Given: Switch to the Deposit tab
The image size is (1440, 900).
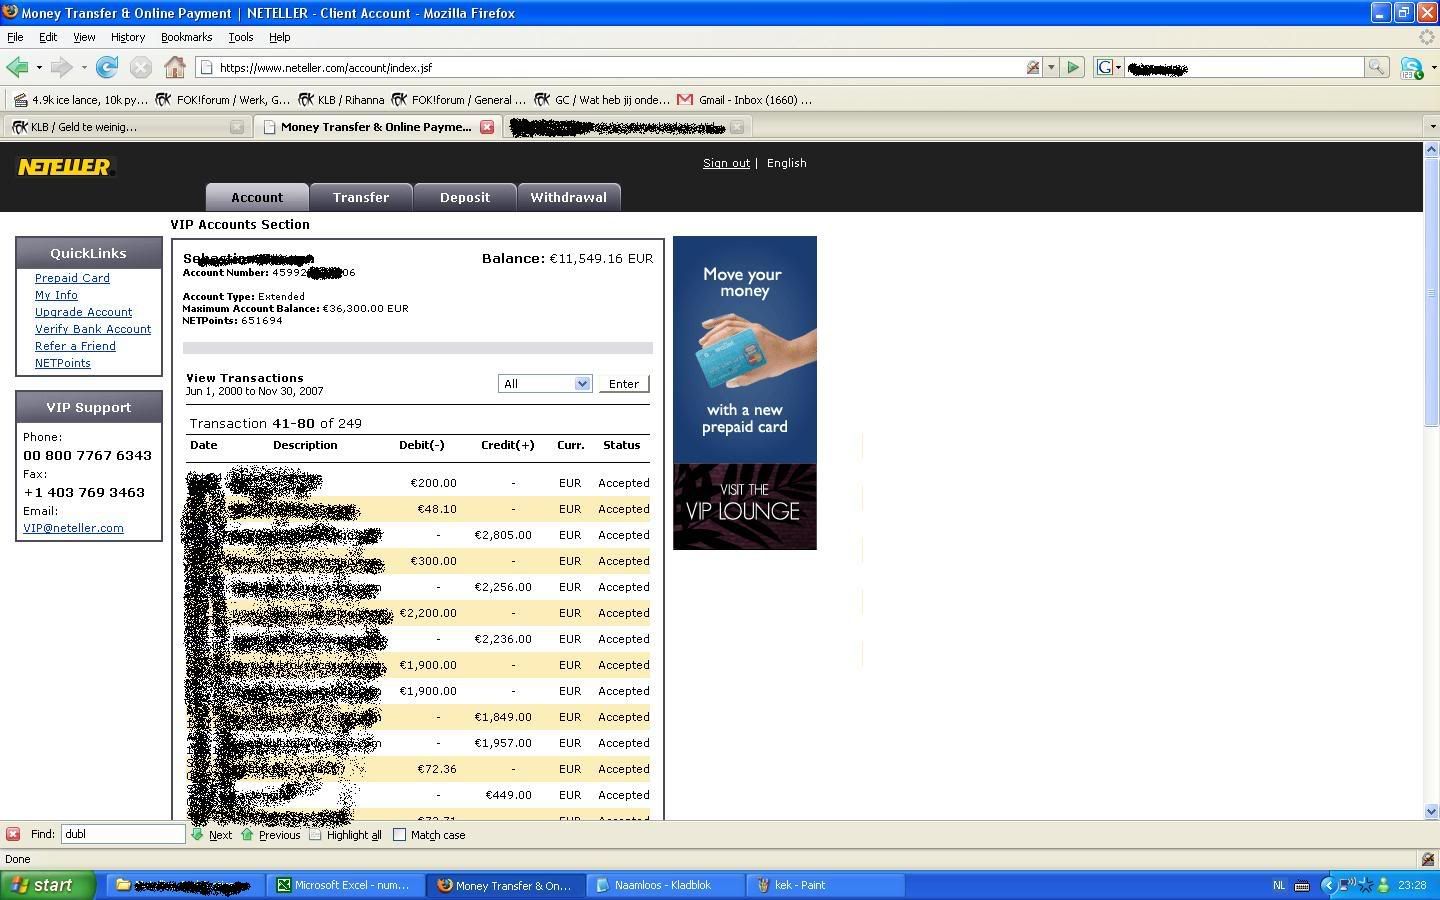Looking at the screenshot, I should click(465, 197).
